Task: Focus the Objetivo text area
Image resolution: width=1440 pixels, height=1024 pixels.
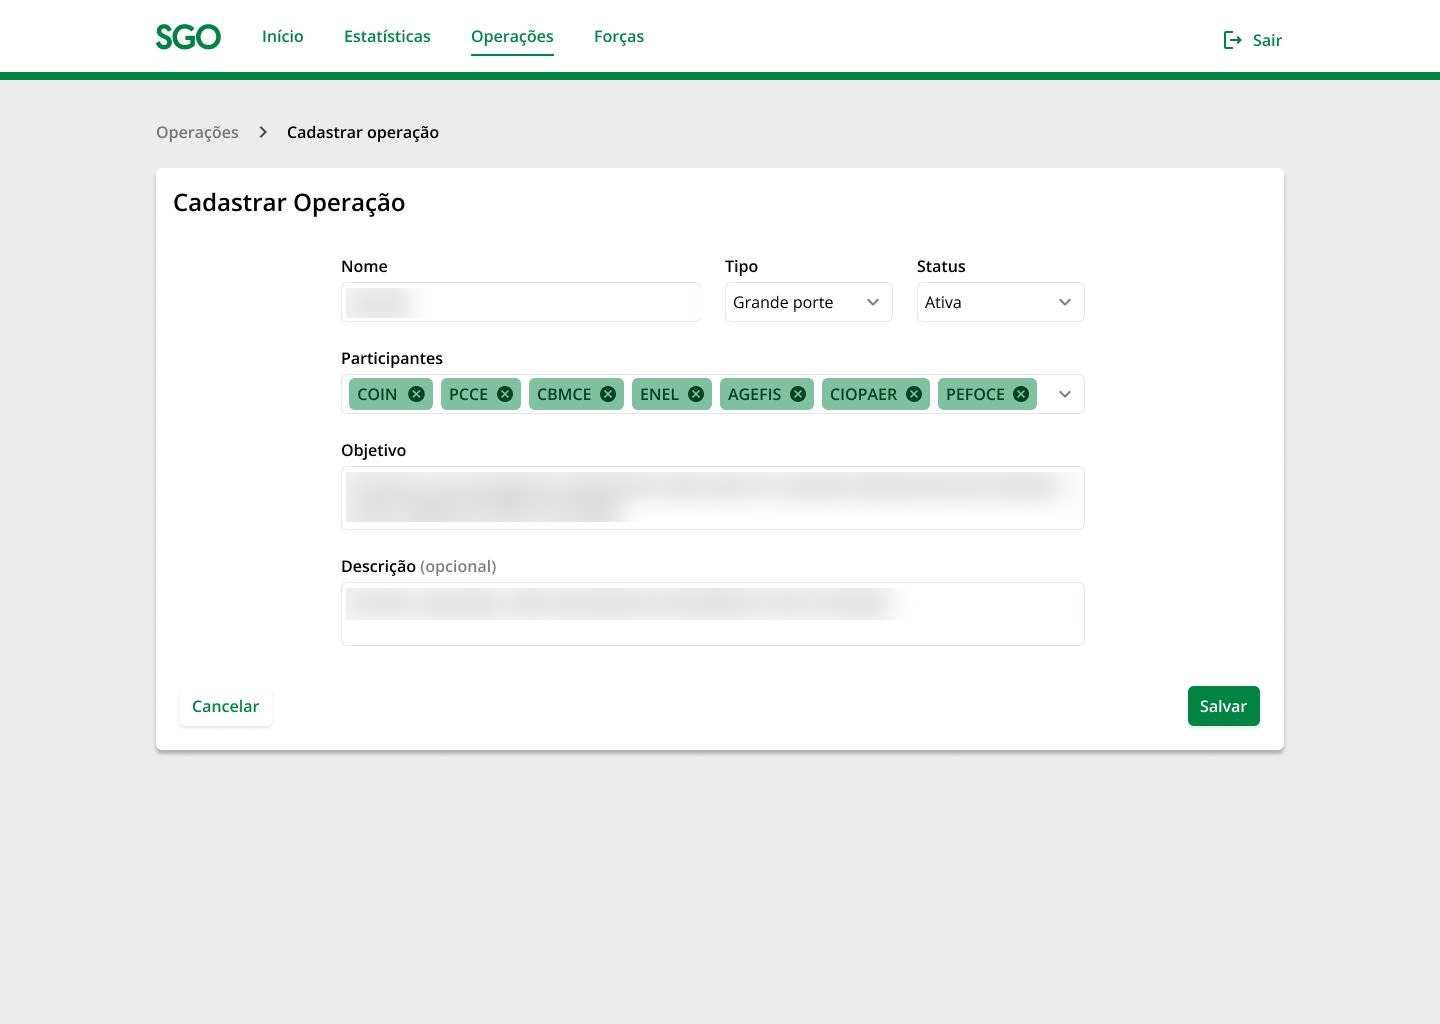Action: 712,498
